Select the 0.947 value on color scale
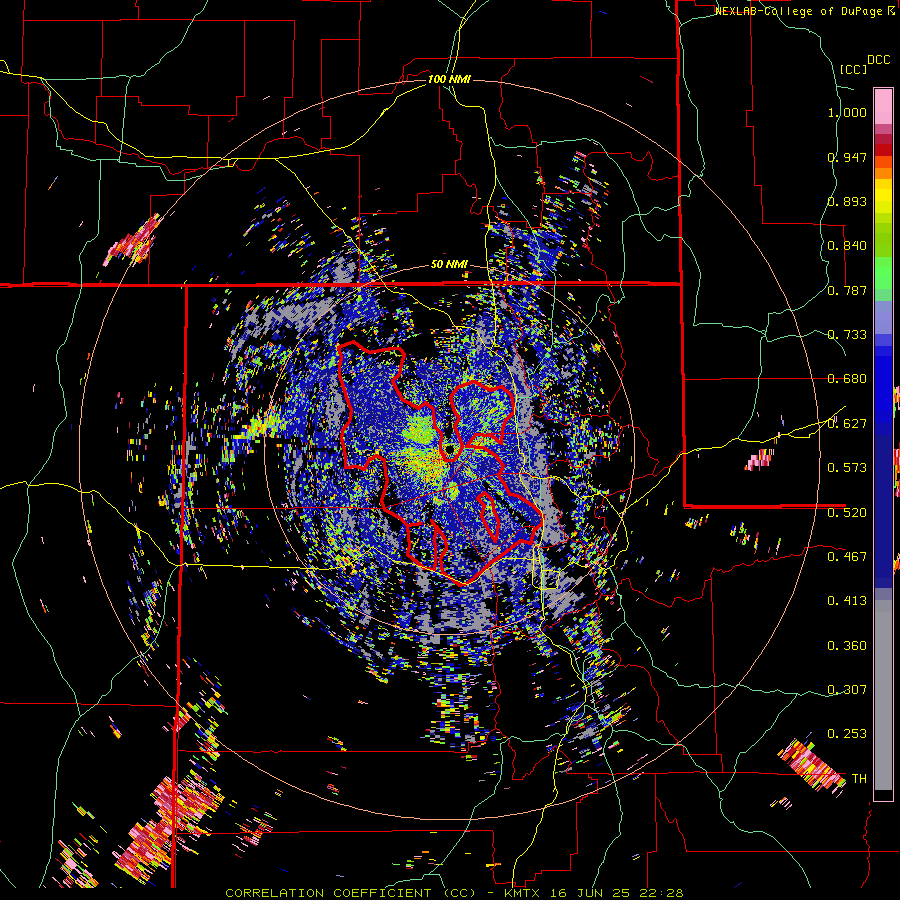Viewport: 900px width, 900px height. pyautogui.click(x=847, y=157)
